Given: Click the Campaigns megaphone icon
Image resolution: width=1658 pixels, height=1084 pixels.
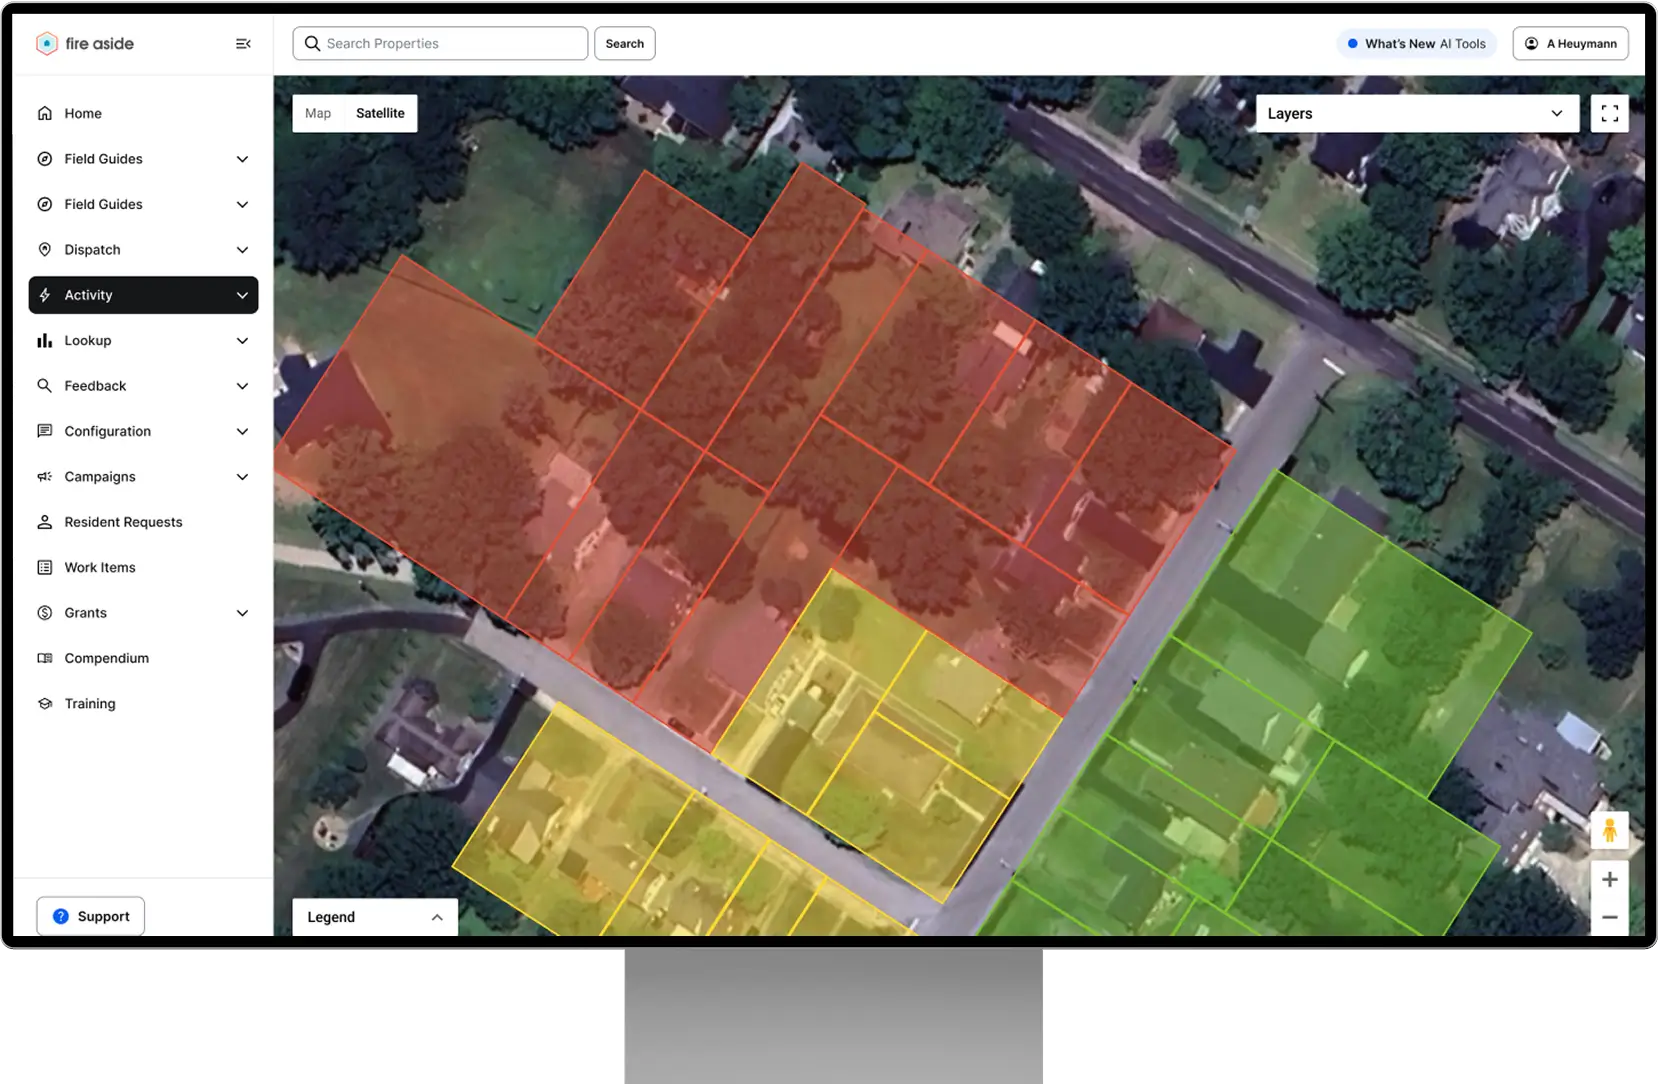Looking at the screenshot, I should point(45,477).
